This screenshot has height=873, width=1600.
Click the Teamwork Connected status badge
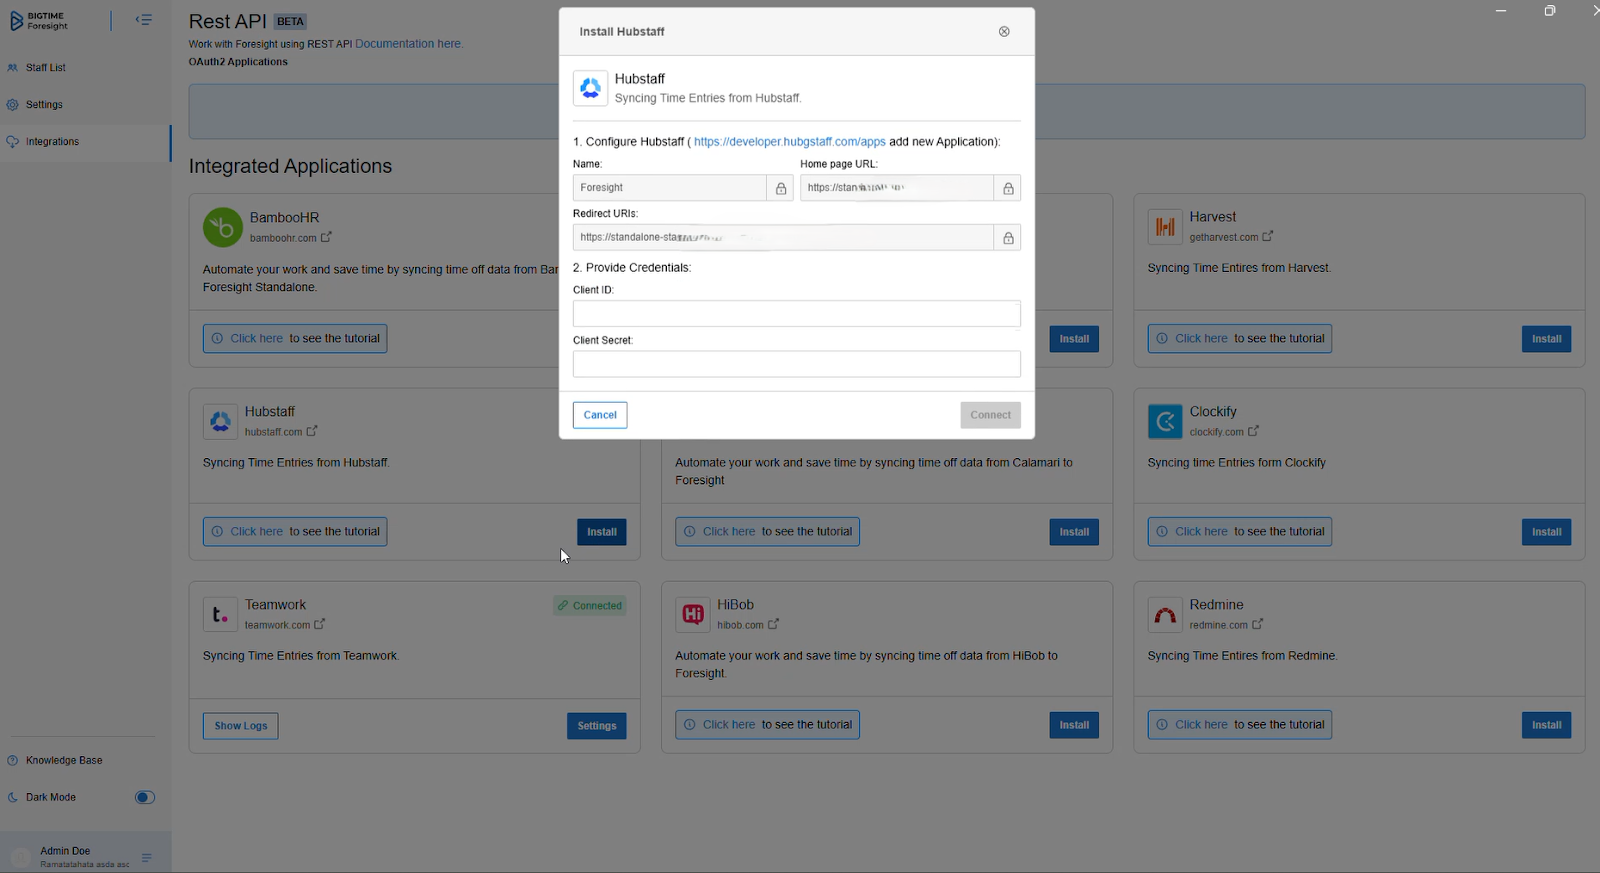pos(590,606)
